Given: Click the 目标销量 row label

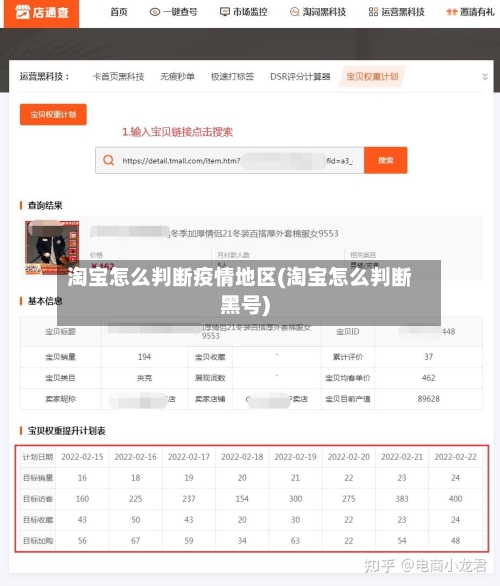Looking at the screenshot, I should point(38,478).
